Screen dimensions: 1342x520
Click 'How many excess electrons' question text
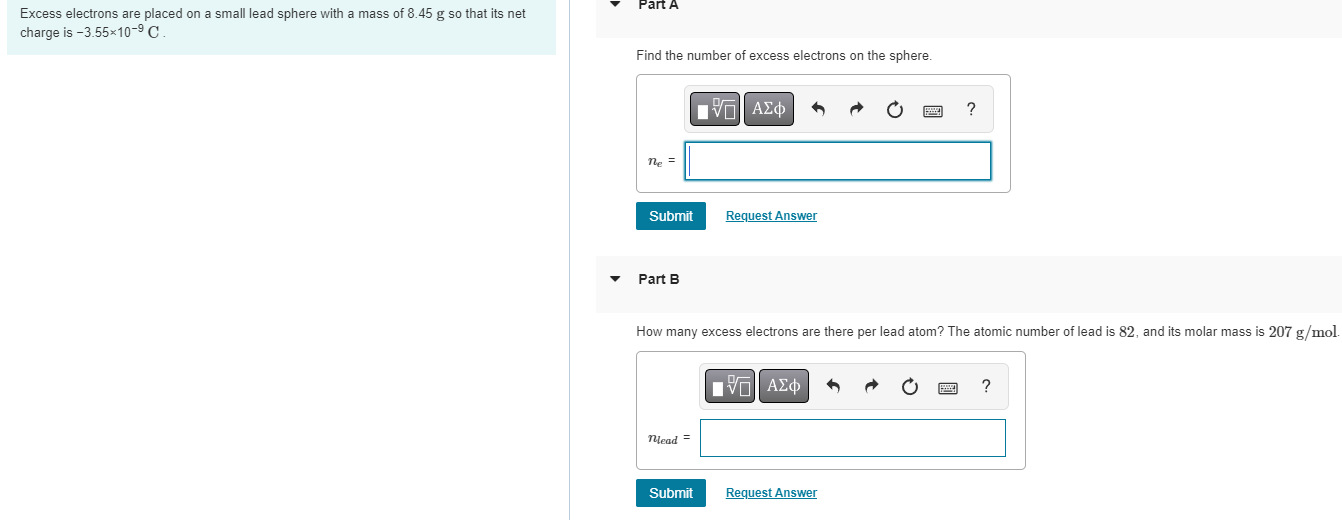tap(988, 332)
